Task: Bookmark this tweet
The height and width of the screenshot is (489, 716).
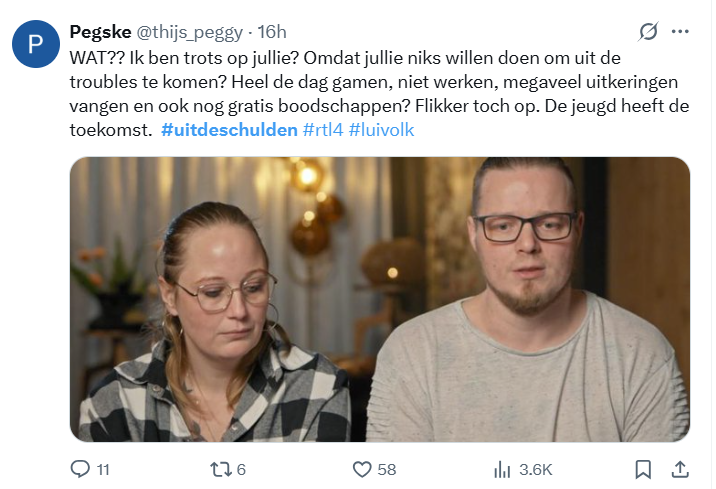Action: point(643,469)
